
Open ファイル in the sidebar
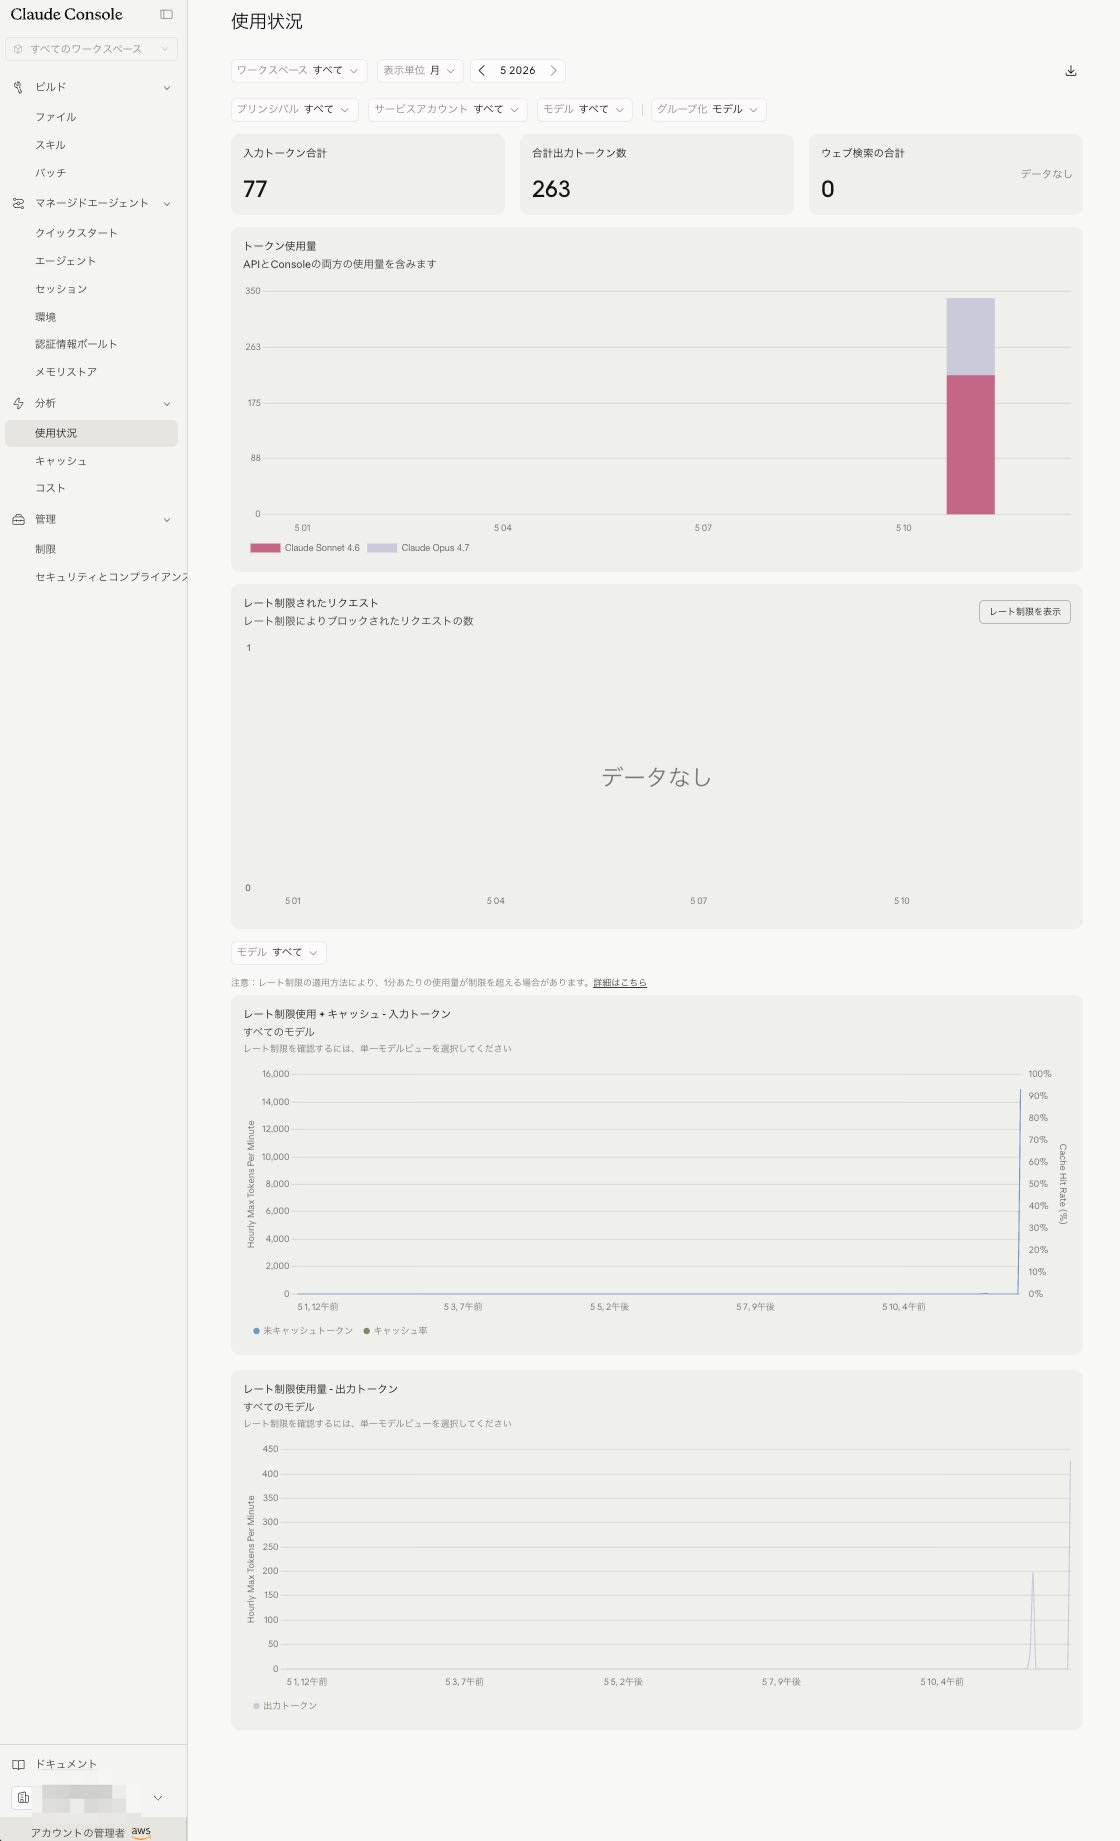click(56, 117)
